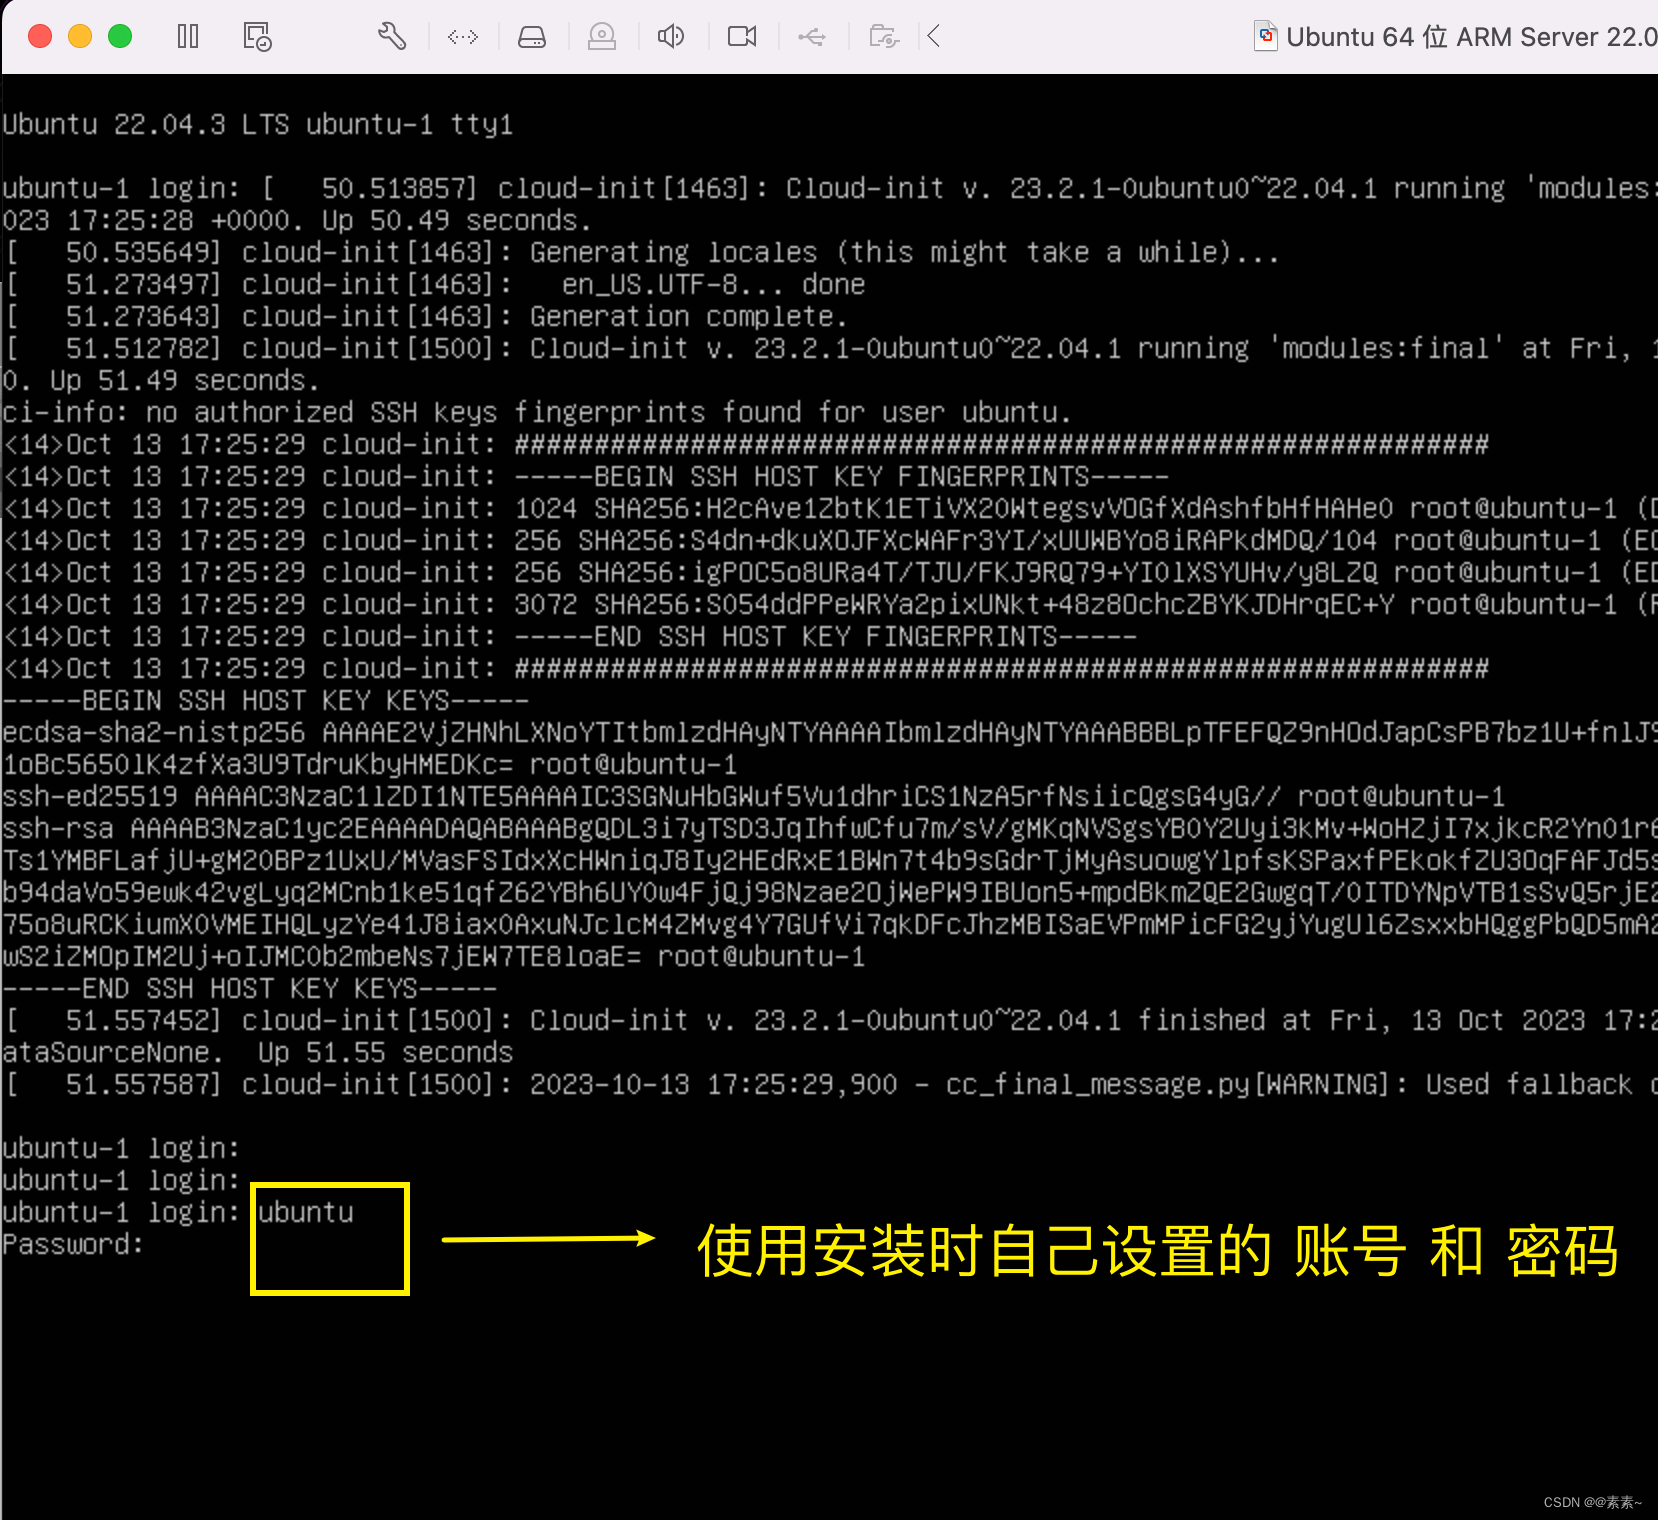Click the 'Generation complete.' log line
This screenshot has height=1520, width=1658.
point(426,317)
